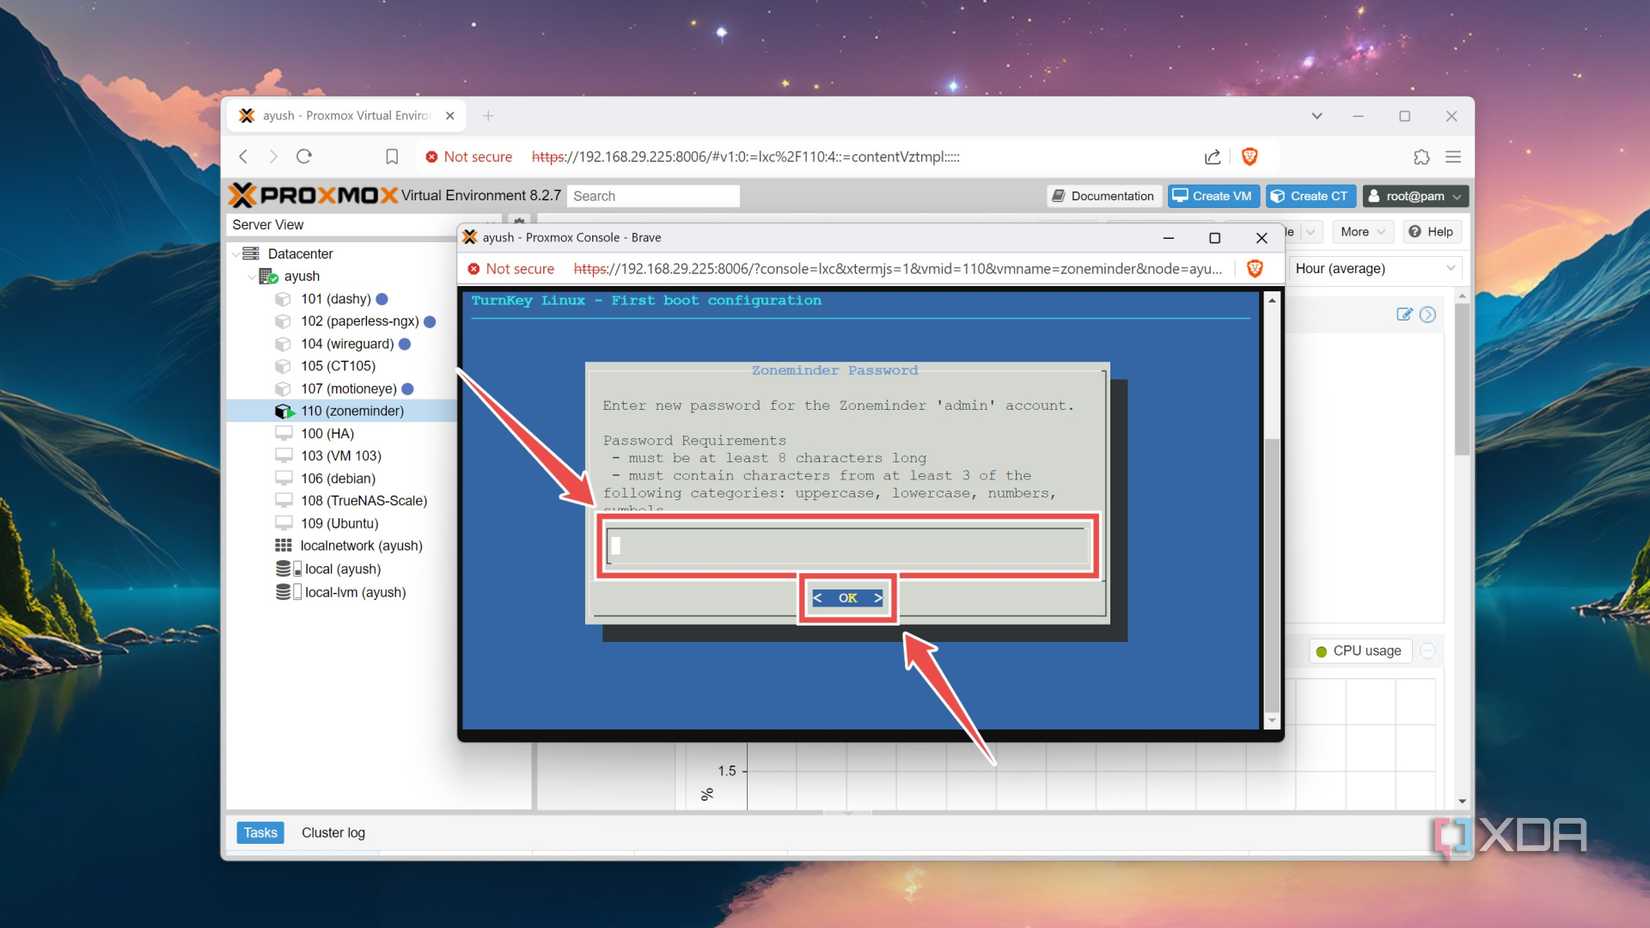This screenshot has height=928, width=1650.
Task: Select VM 108 (TrueNAS-Scale)
Action: point(363,501)
